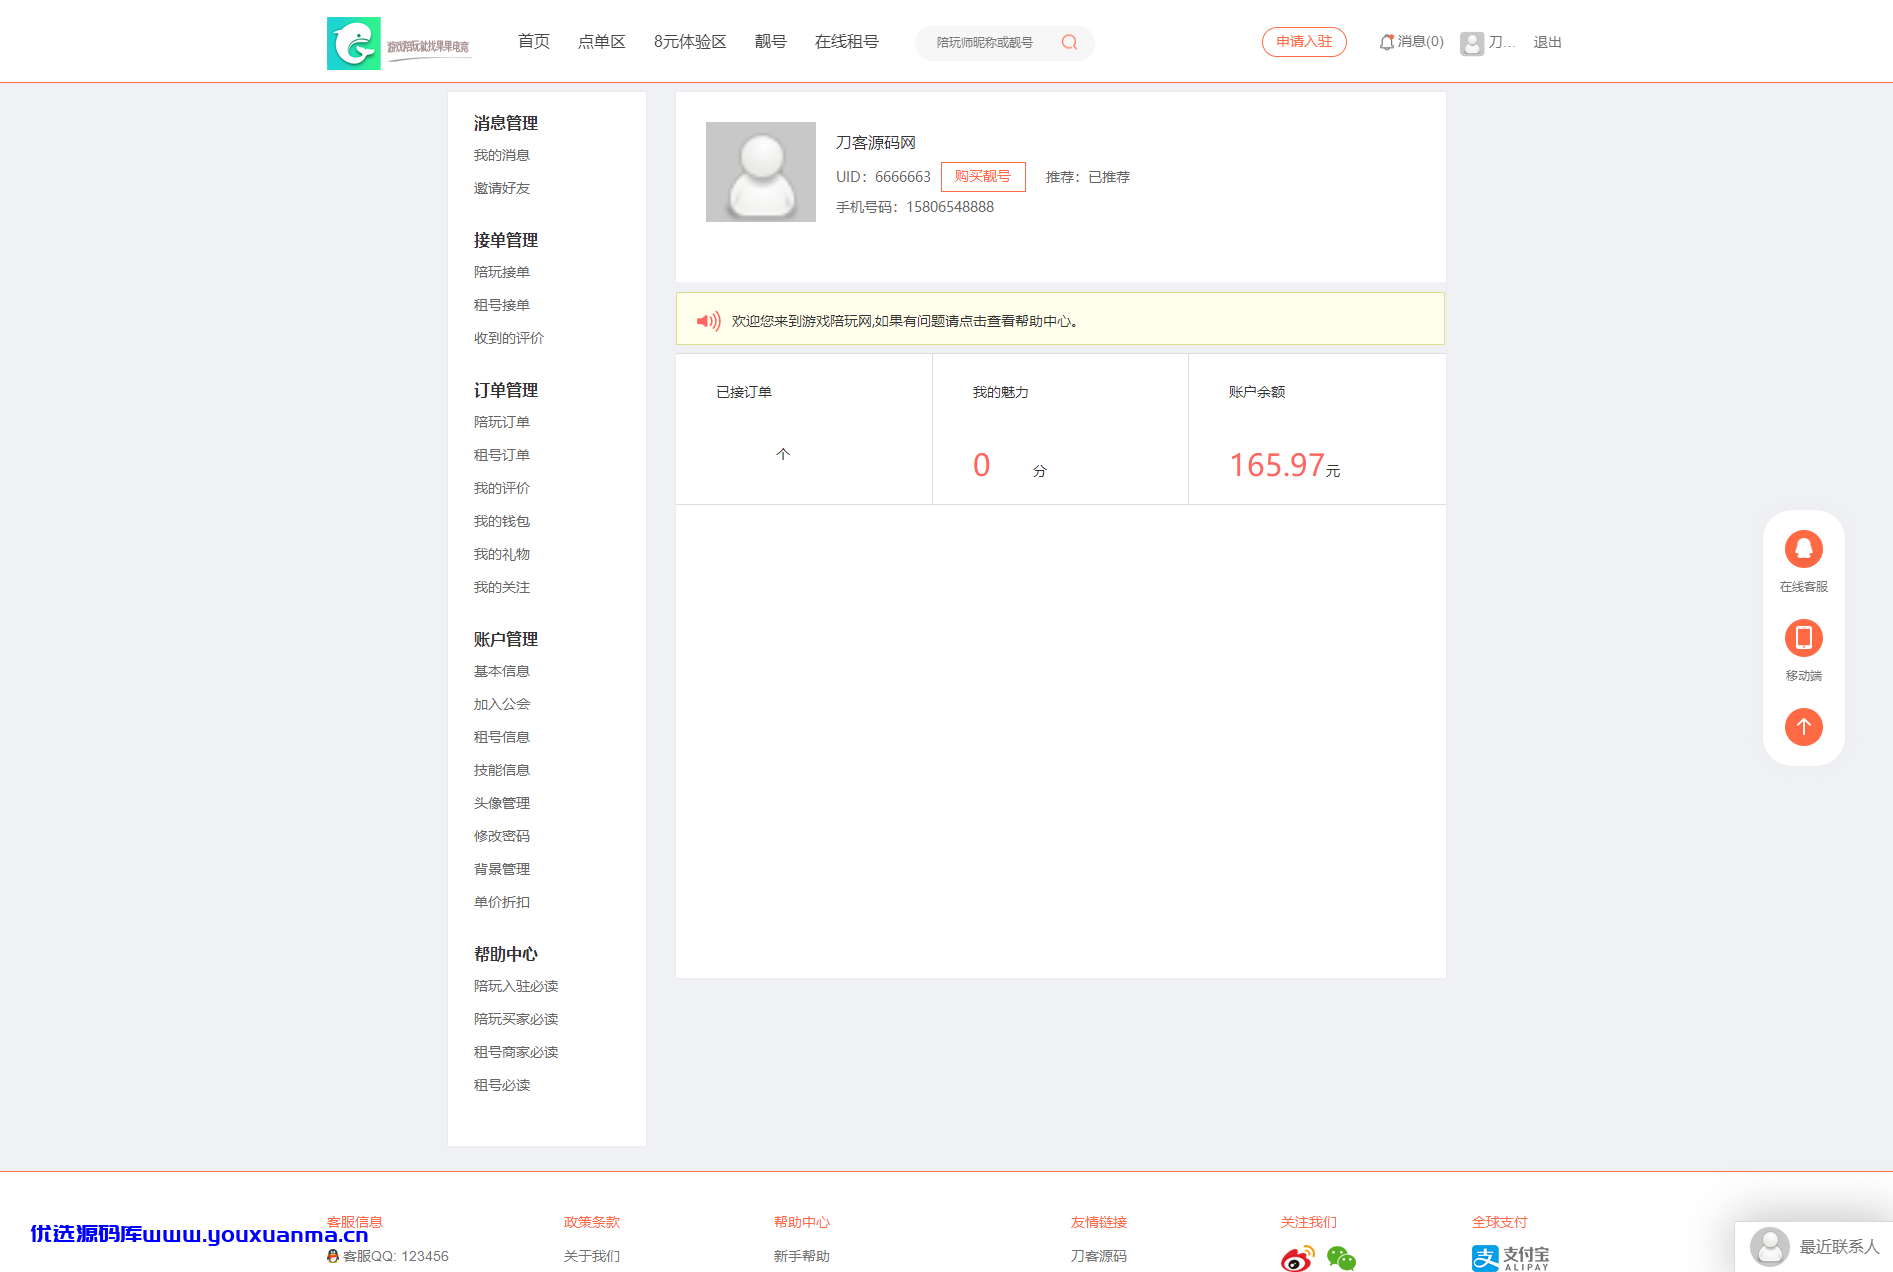Click the recent contacts avatar icon
The height and width of the screenshot is (1272, 1893).
(1769, 1247)
